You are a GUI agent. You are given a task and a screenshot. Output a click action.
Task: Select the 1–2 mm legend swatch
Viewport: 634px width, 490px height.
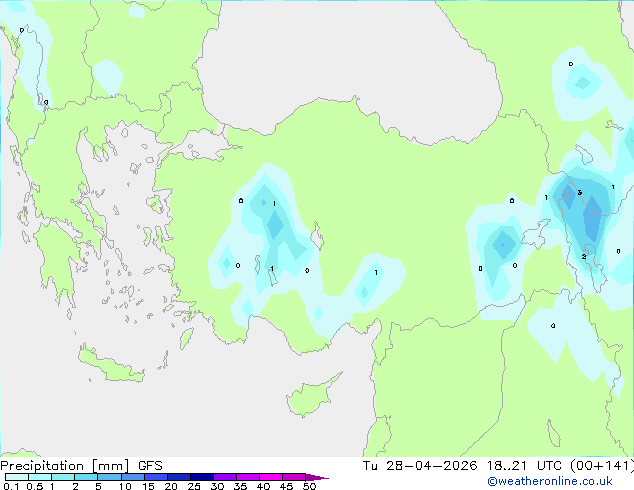coord(63,477)
